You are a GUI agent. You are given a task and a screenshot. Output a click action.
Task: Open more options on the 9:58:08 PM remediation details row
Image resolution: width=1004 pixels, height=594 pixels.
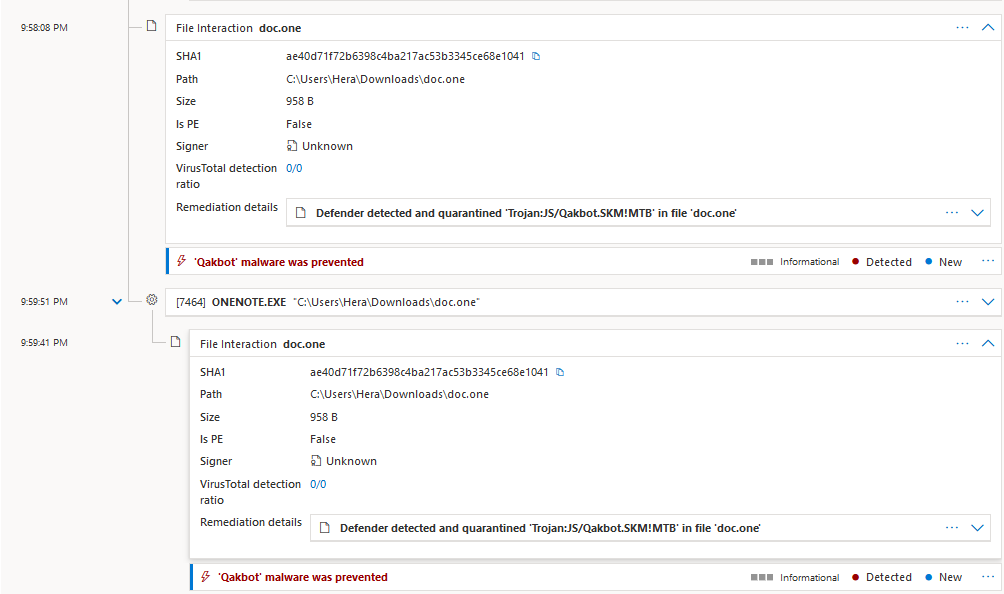click(x=952, y=213)
